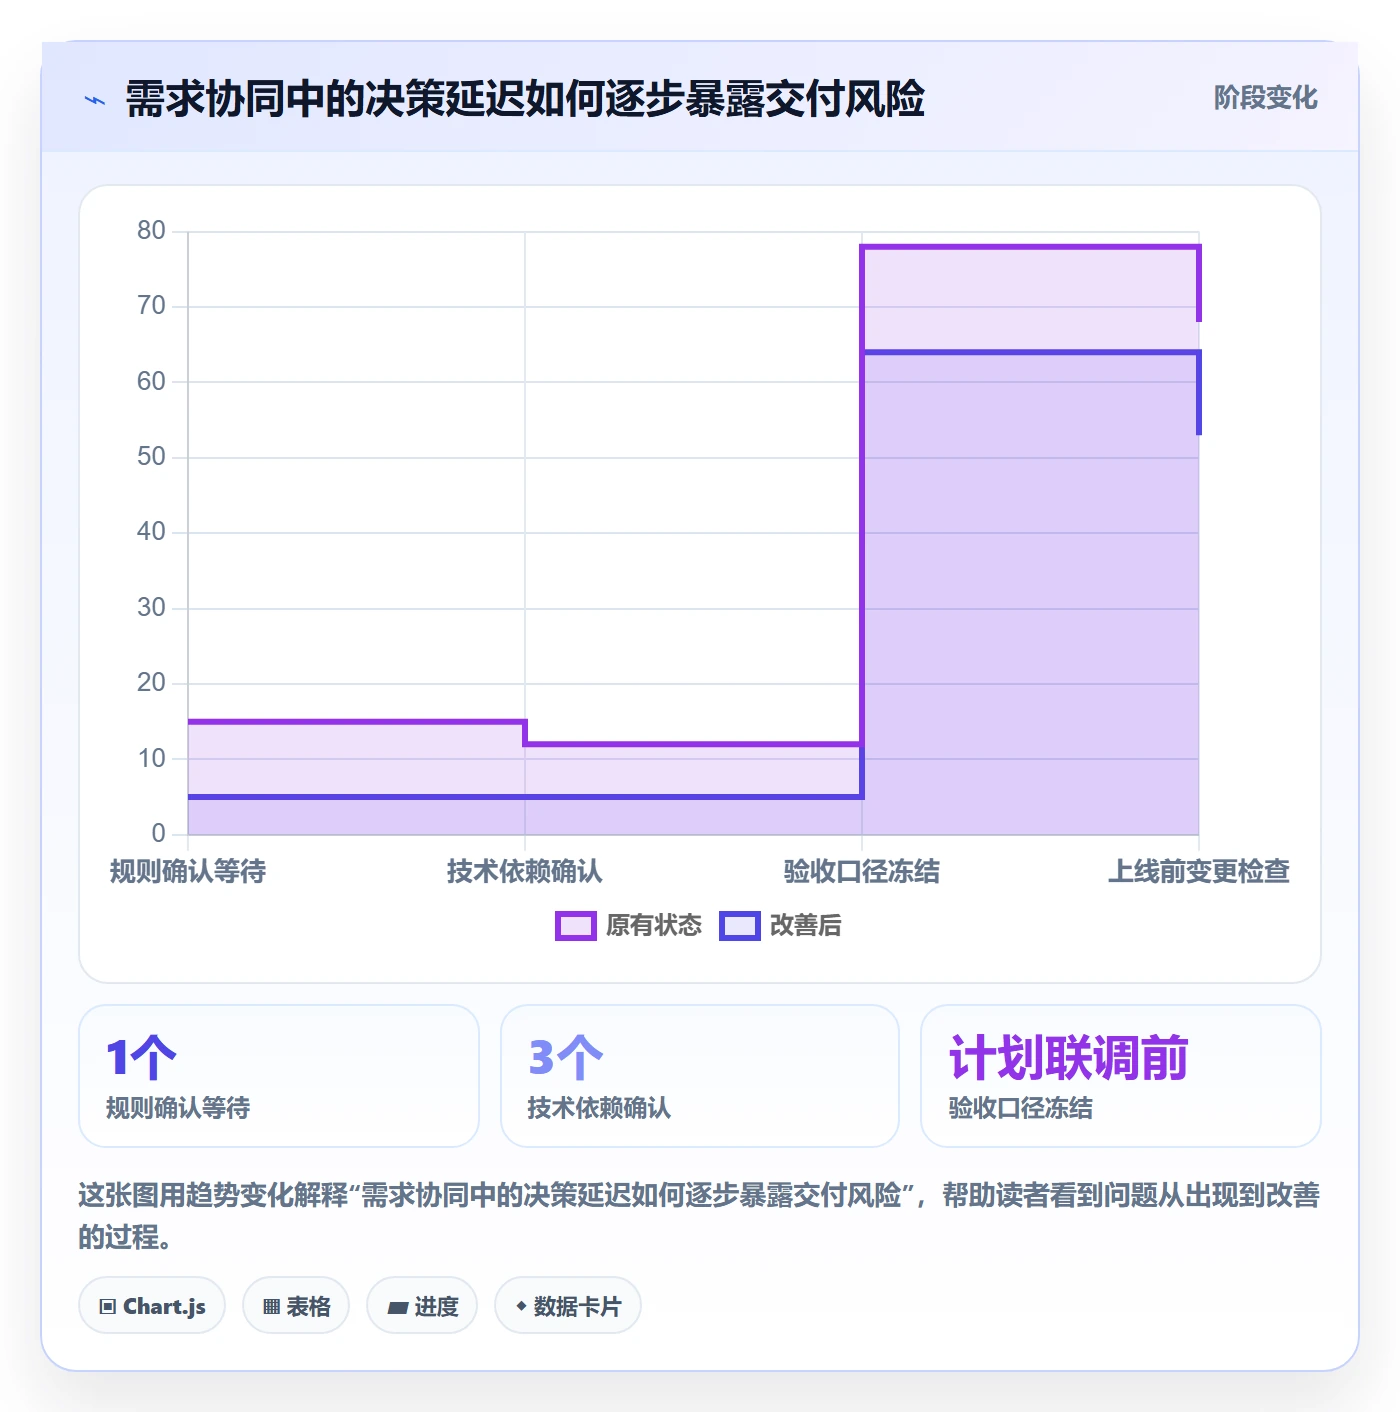Screen dimensions: 1400x1412
Task: Click the 上线前变更检查 x-axis label
Action: [1199, 872]
